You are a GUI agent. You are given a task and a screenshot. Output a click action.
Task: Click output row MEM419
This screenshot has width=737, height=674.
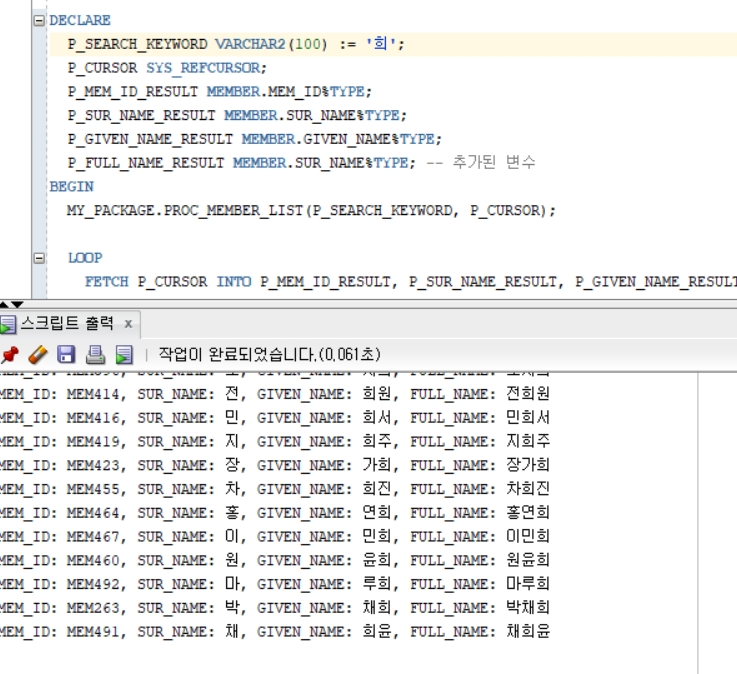[274, 441]
